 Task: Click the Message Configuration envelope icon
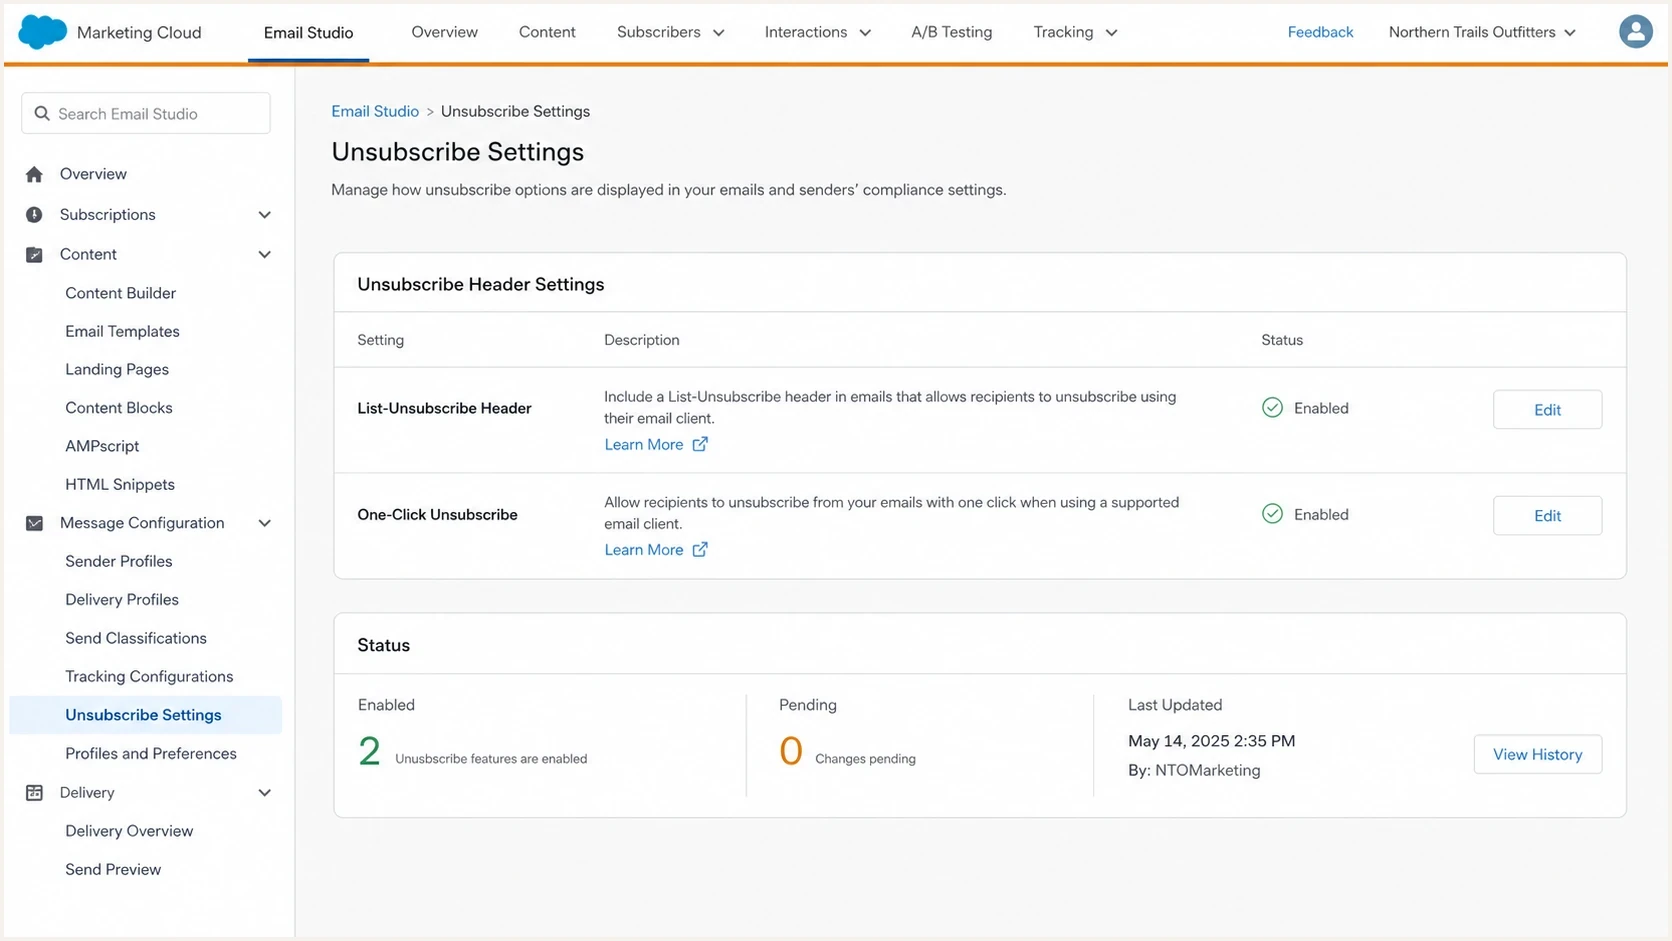click(x=34, y=523)
